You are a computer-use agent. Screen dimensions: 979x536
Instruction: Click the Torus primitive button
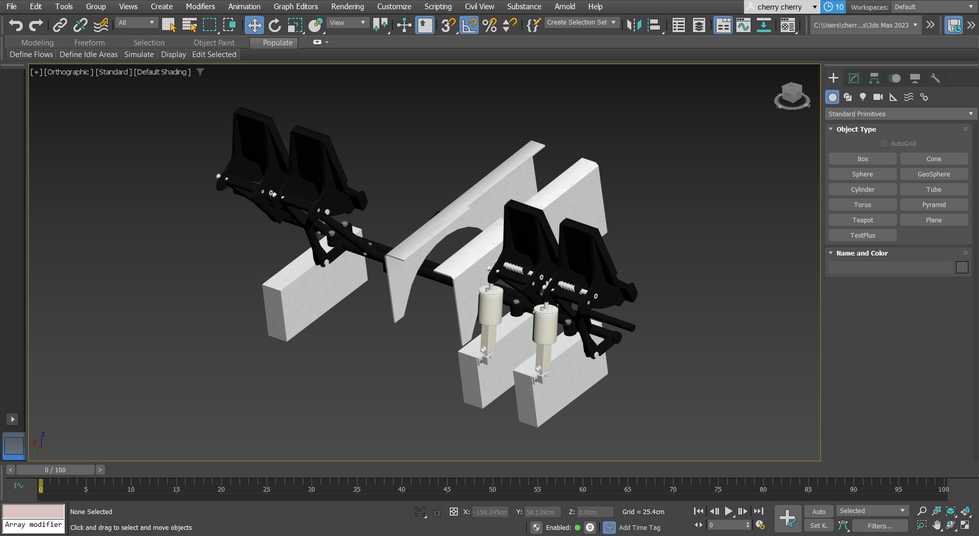click(x=862, y=205)
